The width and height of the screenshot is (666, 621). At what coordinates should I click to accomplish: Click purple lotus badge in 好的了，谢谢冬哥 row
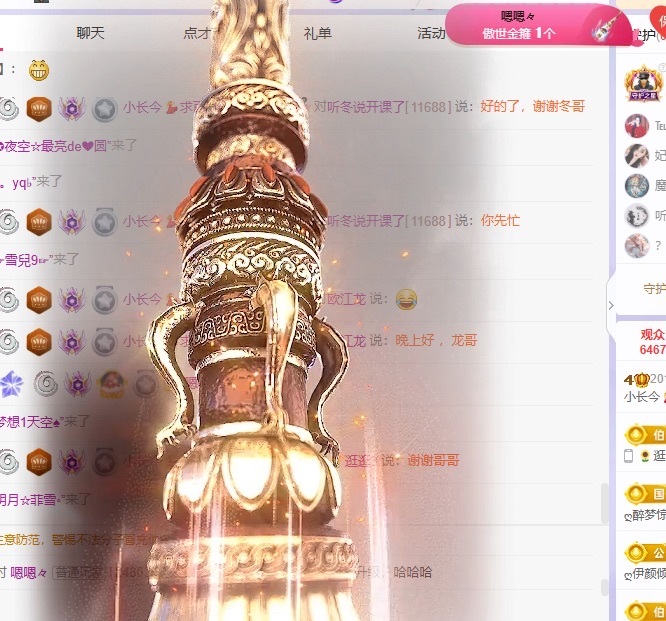[71, 108]
